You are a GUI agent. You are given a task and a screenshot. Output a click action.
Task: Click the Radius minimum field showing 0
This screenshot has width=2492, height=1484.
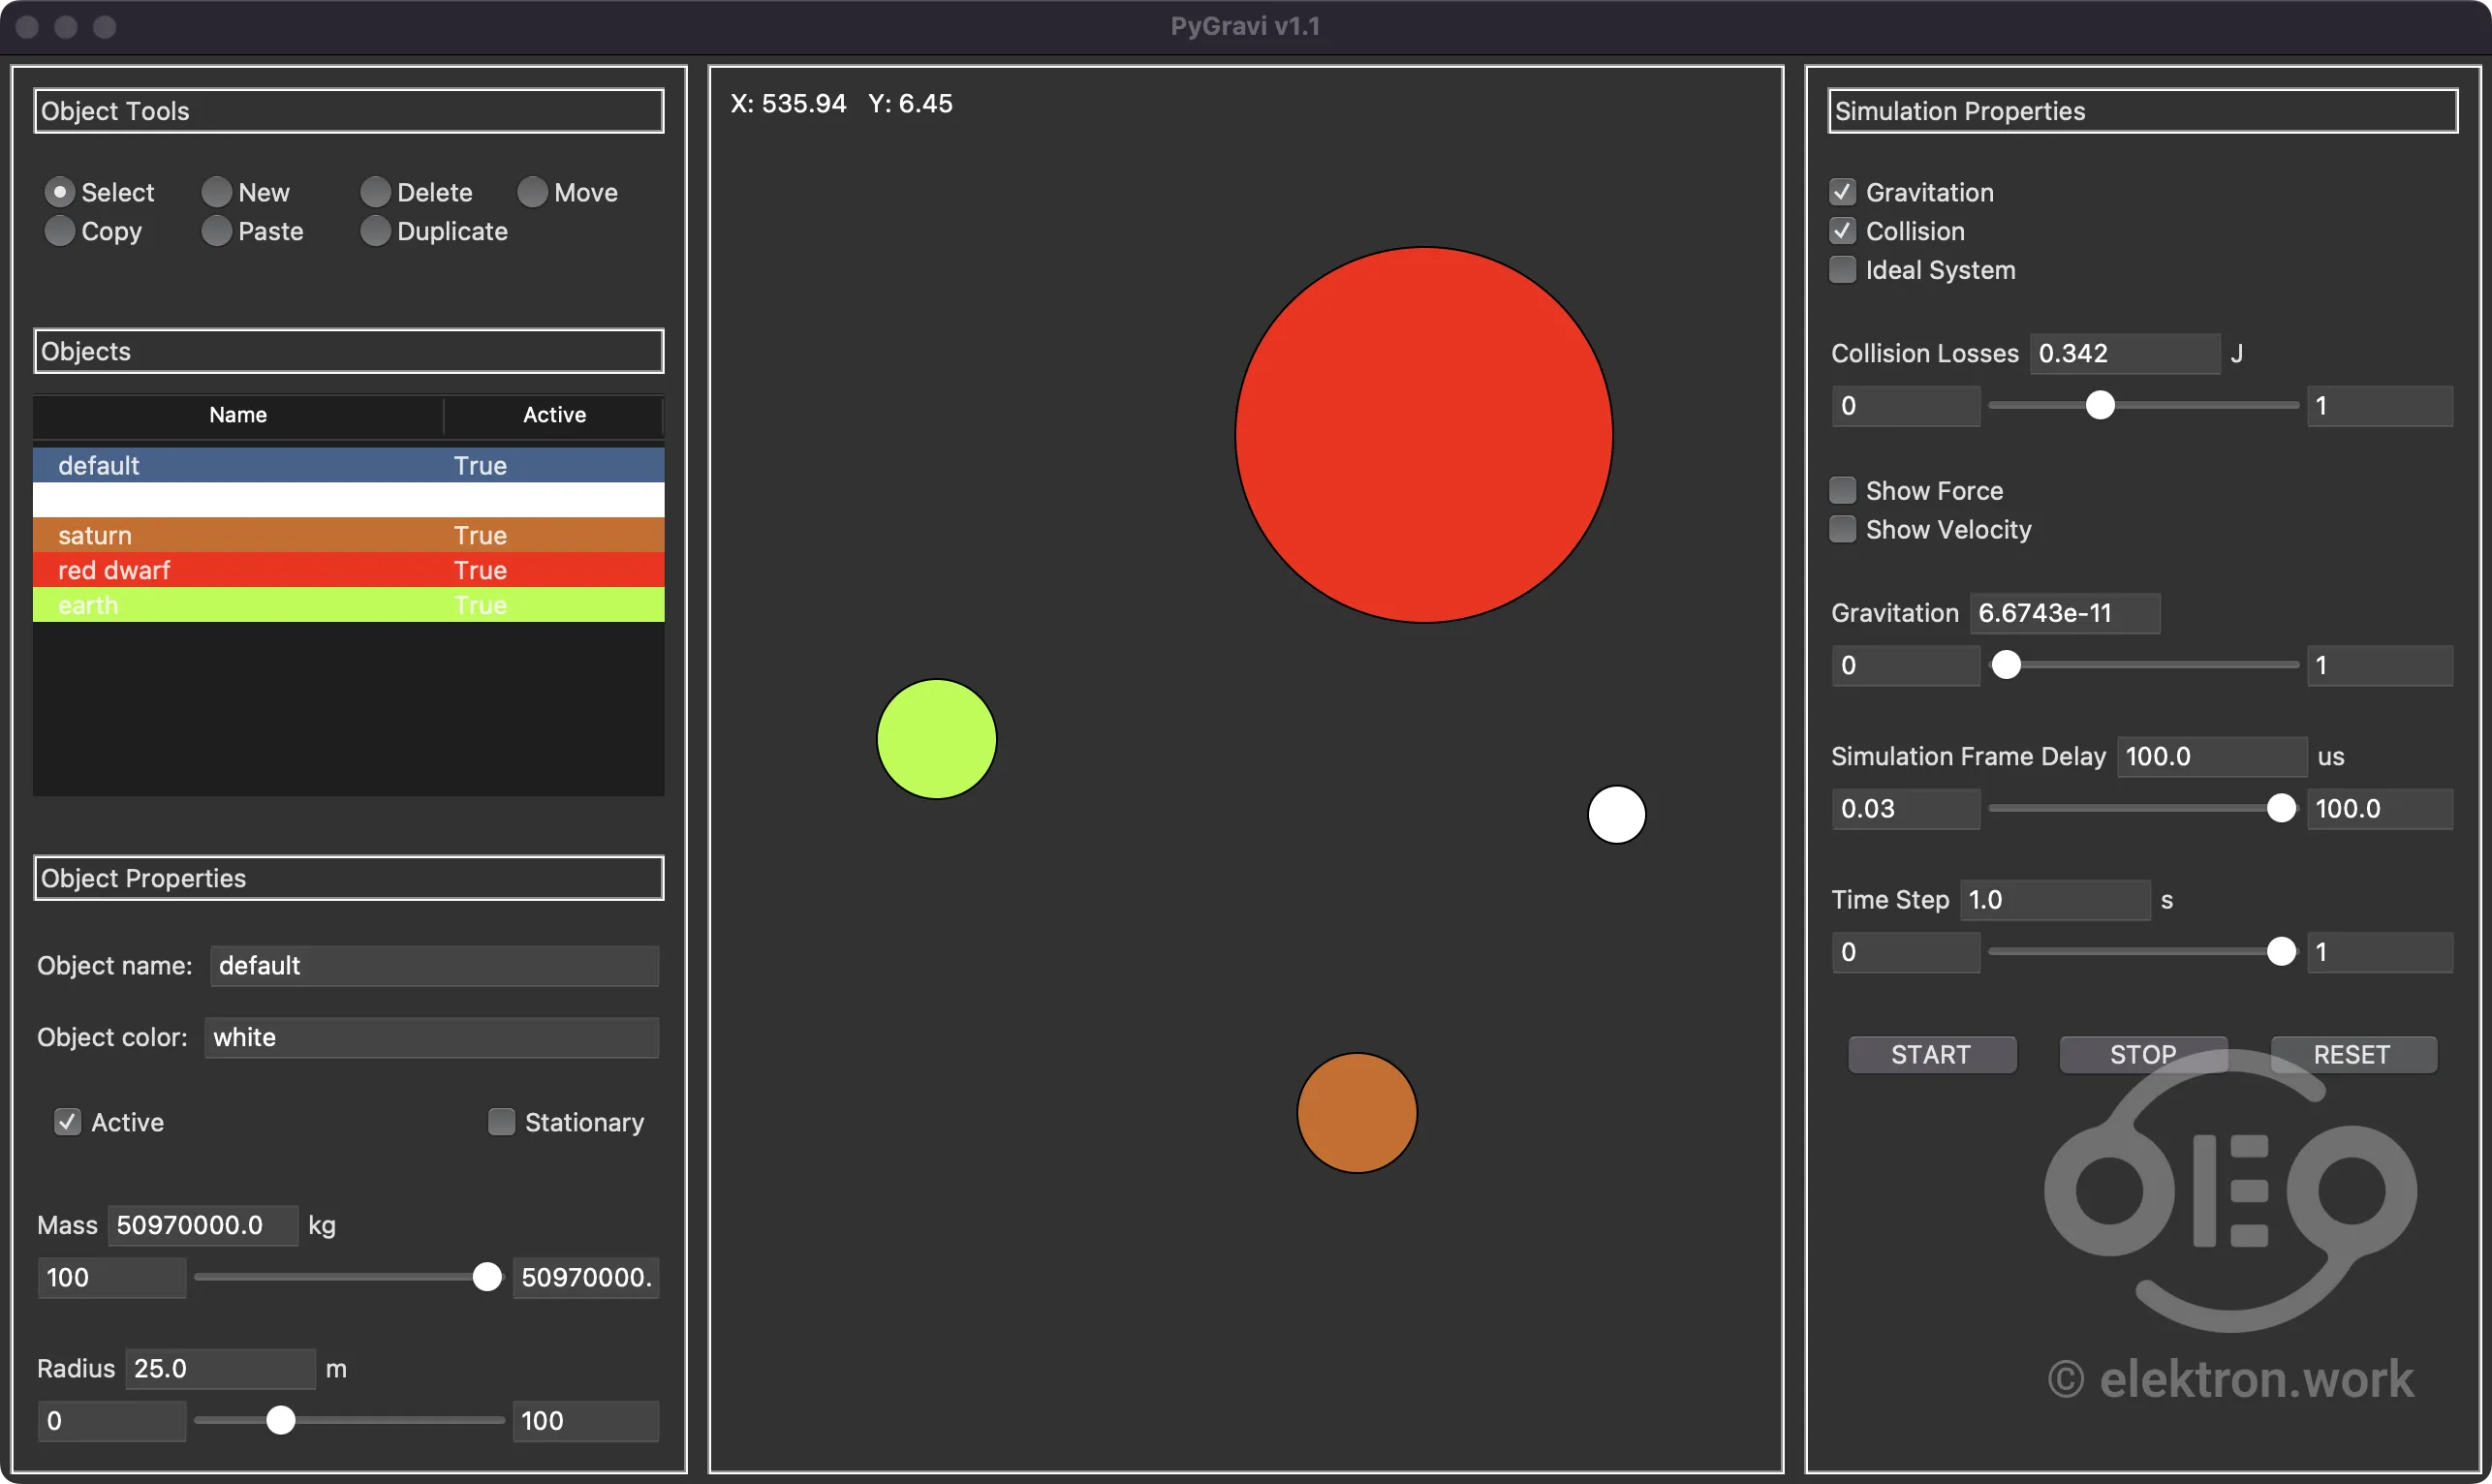pos(112,1421)
